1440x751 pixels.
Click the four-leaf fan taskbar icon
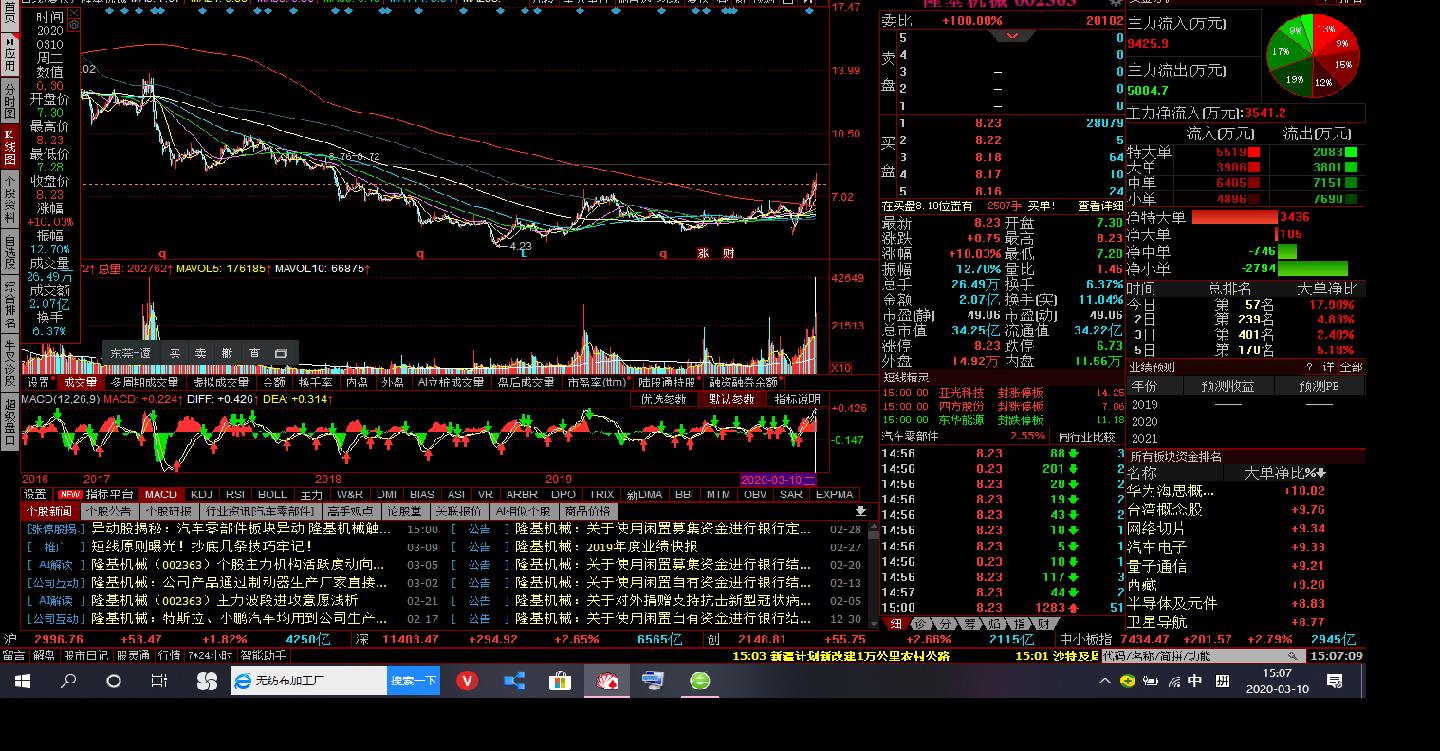point(207,681)
